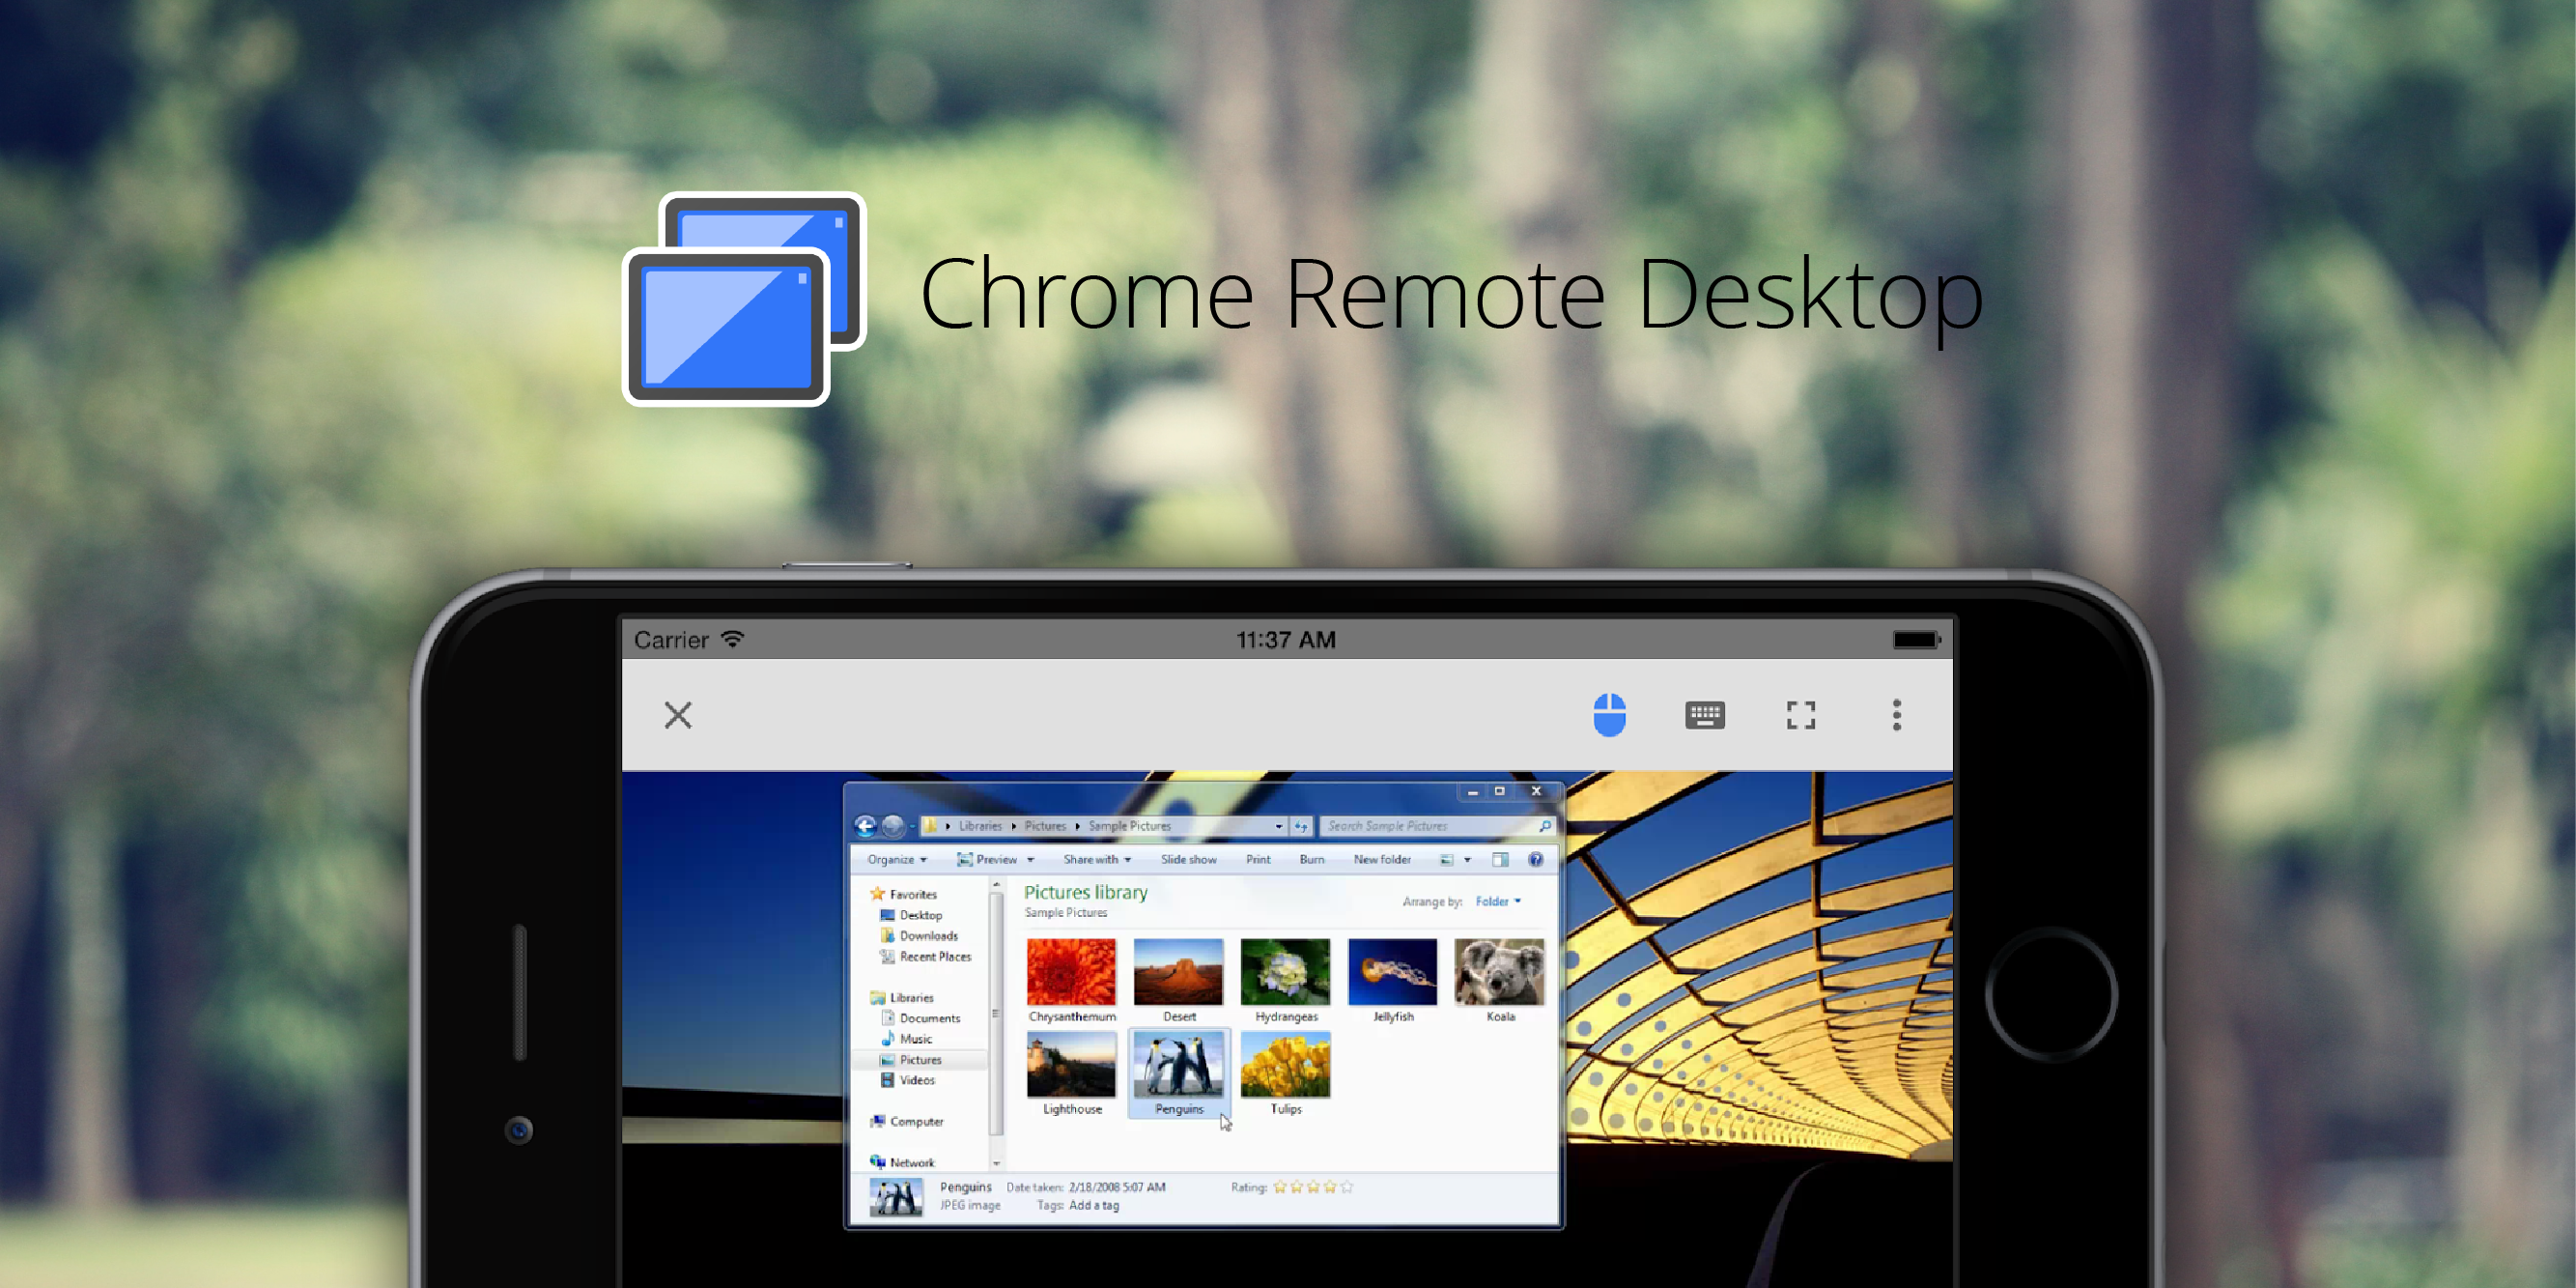Click the Date taken value 2/18/2008 5:07 AM
The width and height of the screenshot is (2576, 1288).
click(x=1117, y=1187)
